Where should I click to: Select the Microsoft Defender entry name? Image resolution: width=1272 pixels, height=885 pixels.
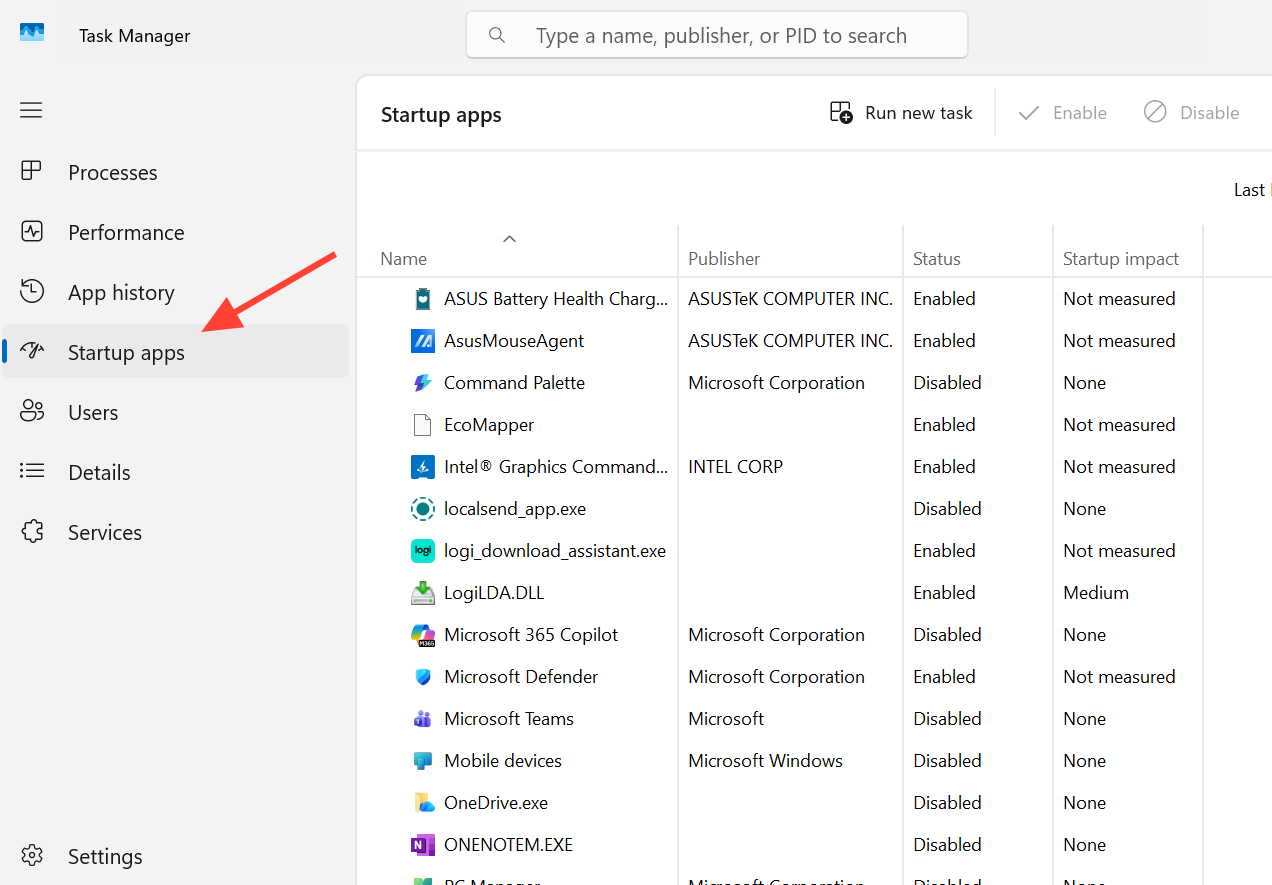(x=521, y=677)
